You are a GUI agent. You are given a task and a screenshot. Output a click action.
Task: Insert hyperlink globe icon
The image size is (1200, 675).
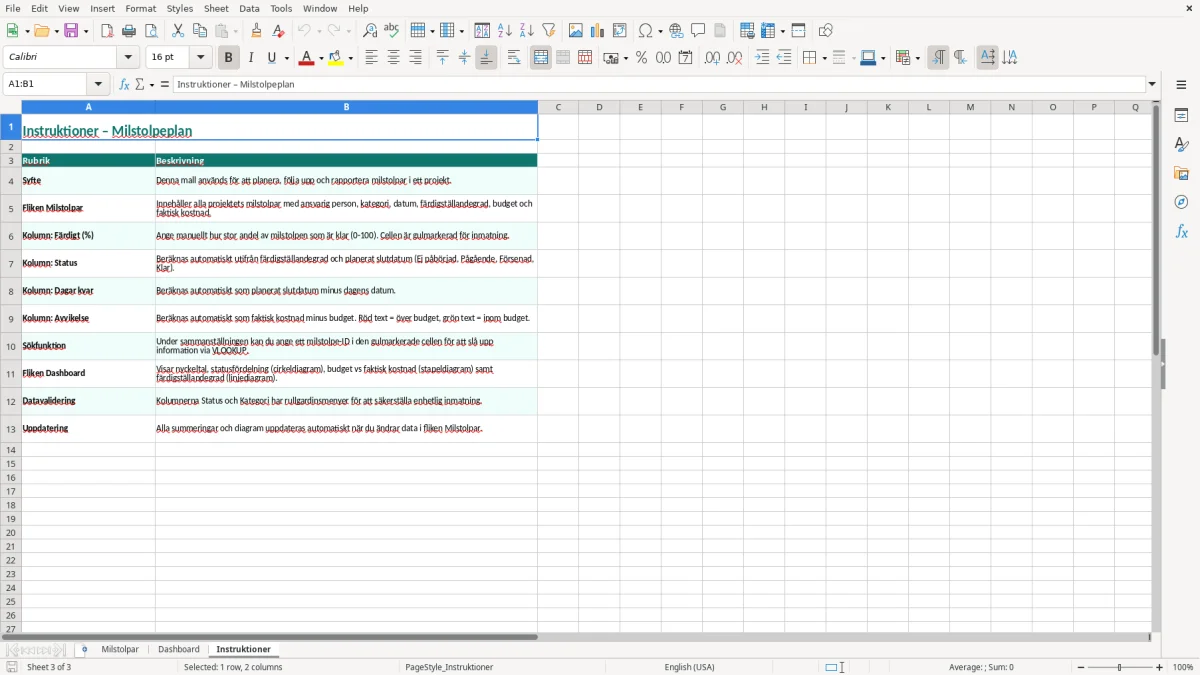pos(676,31)
